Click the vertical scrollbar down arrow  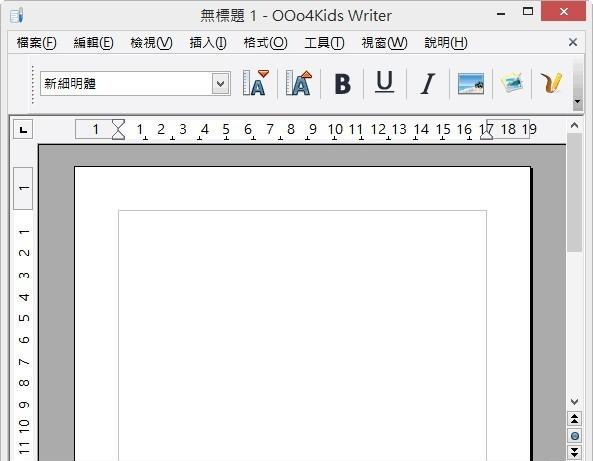[x=574, y=401]
